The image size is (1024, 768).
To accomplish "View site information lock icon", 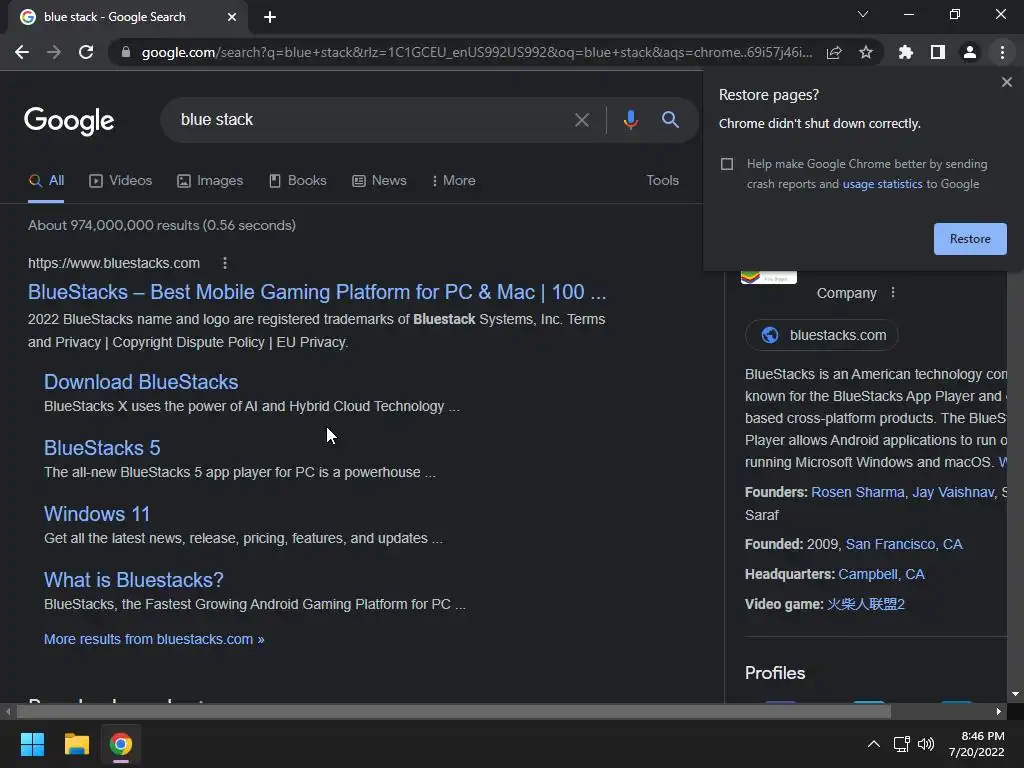I will click(126, 52).
